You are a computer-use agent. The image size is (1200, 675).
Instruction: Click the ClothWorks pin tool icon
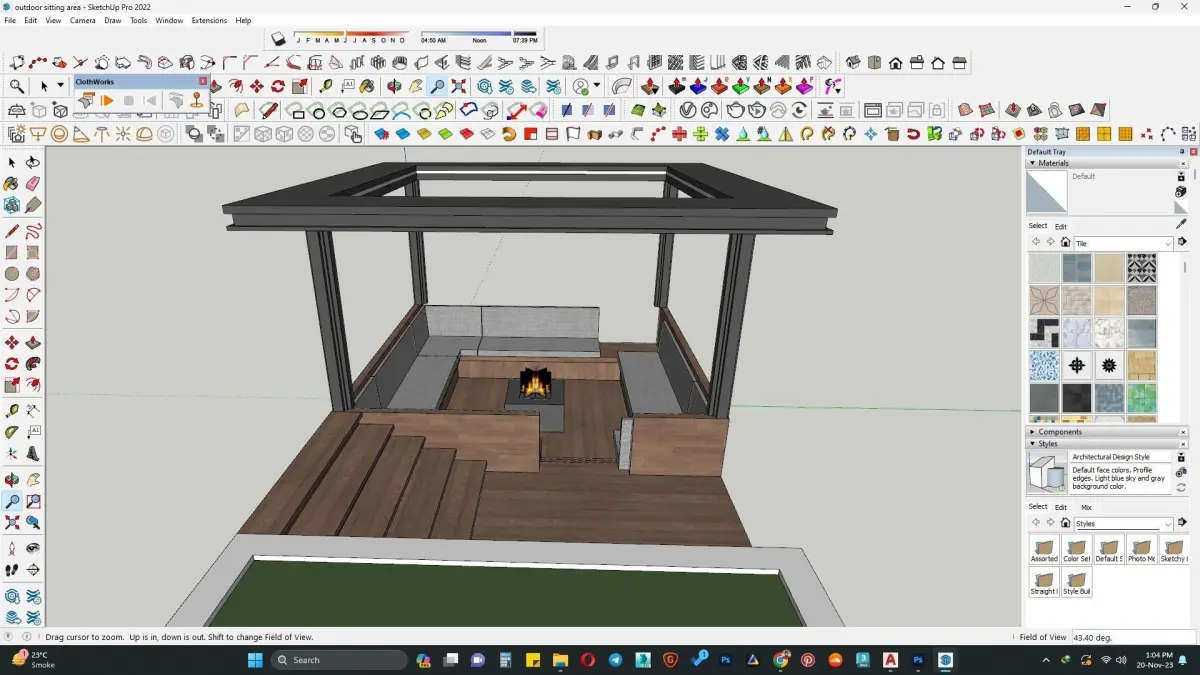[197, 100]
